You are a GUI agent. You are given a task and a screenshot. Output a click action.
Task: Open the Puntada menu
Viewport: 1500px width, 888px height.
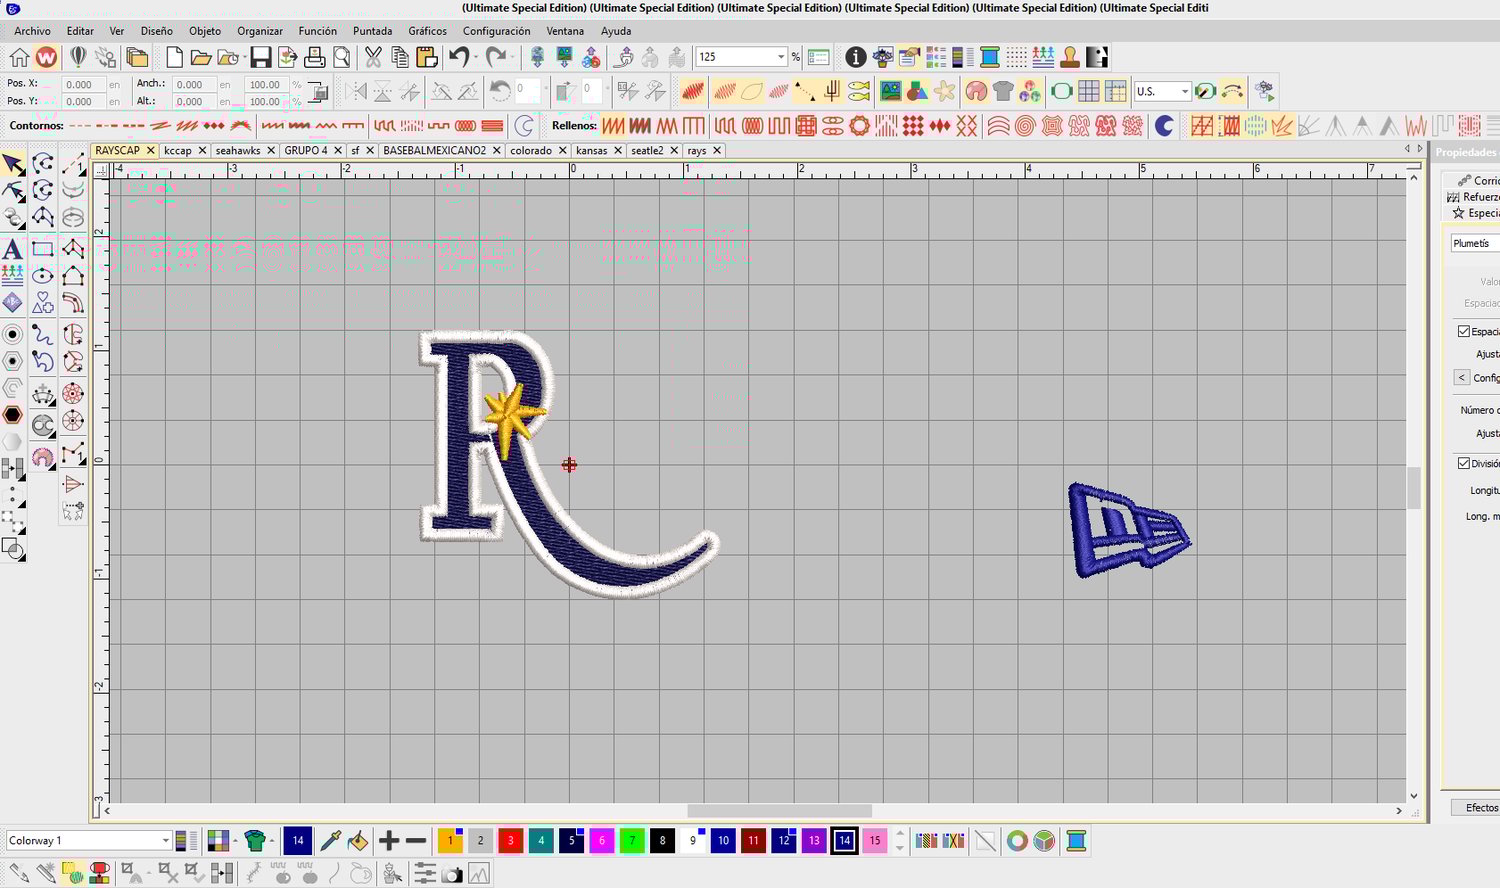click(x=372, y=31)
